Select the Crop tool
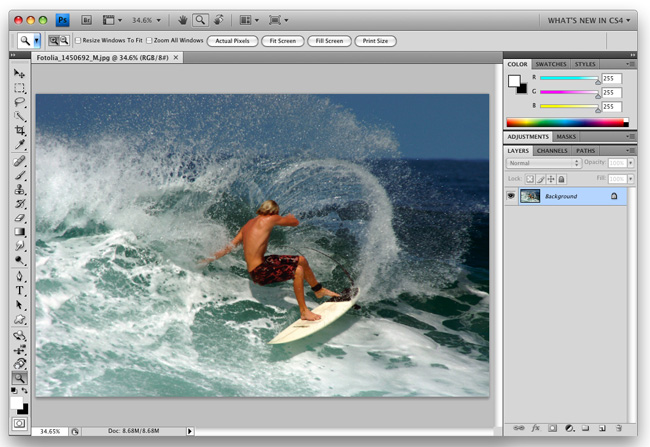The height and width of the screenshot is (447, 650). [20, 131]
